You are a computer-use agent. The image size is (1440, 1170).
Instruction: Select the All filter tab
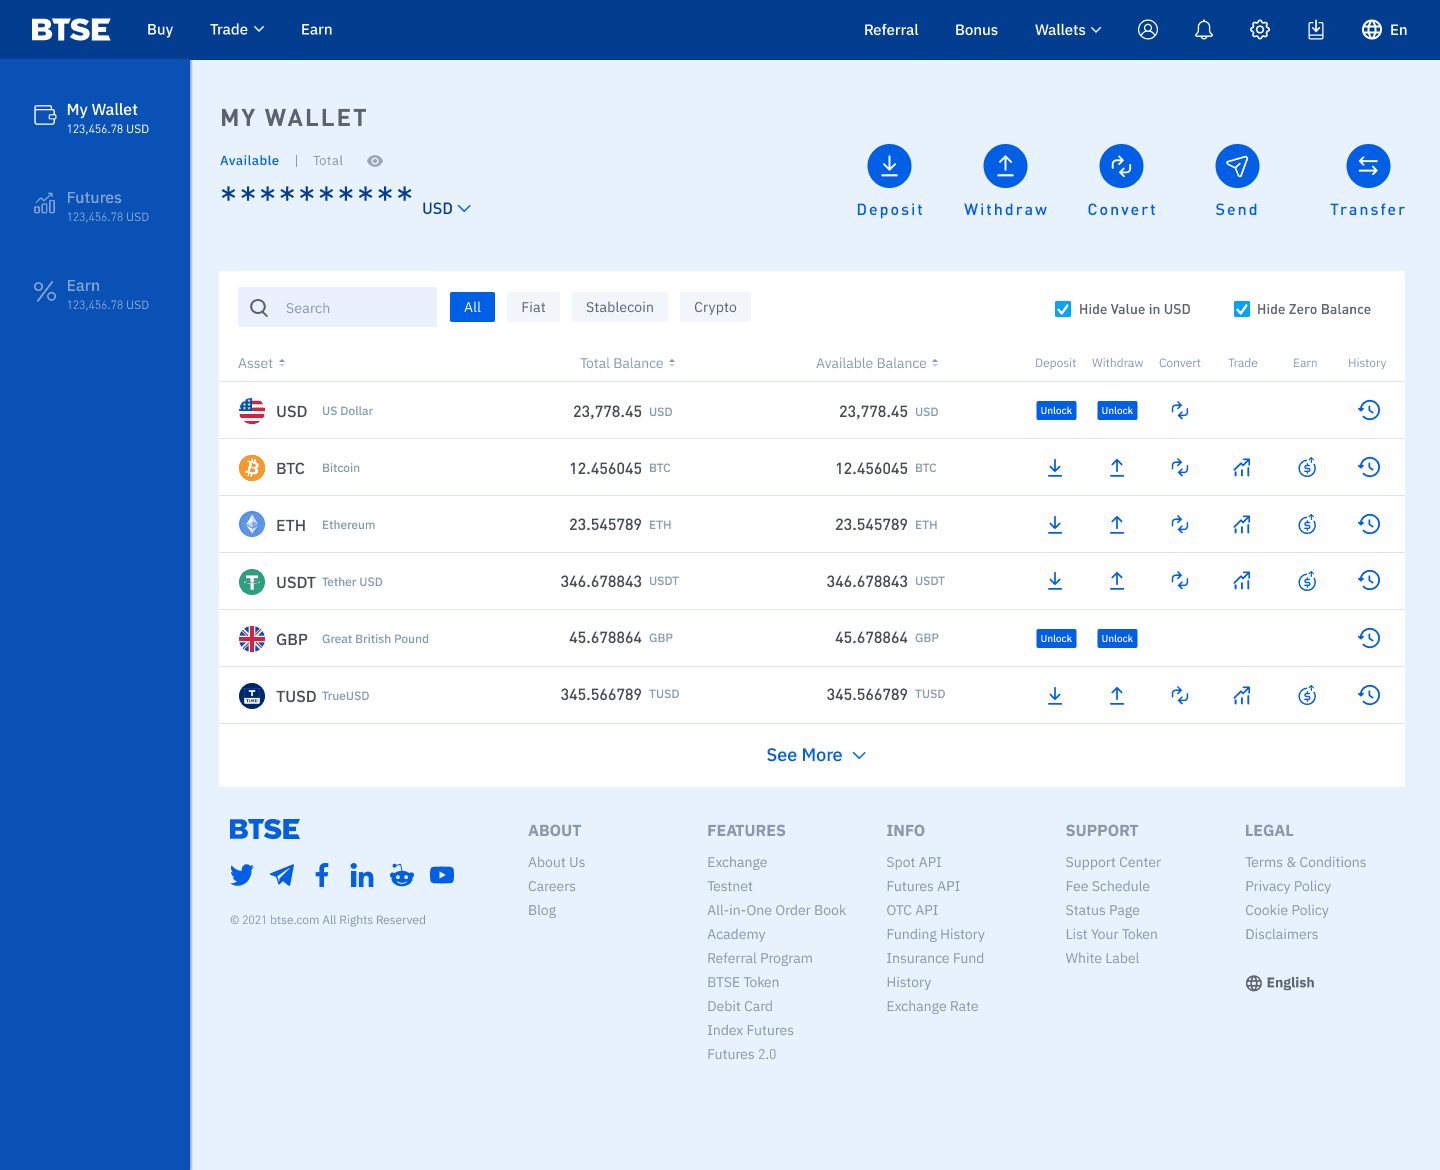pos(472,307)
